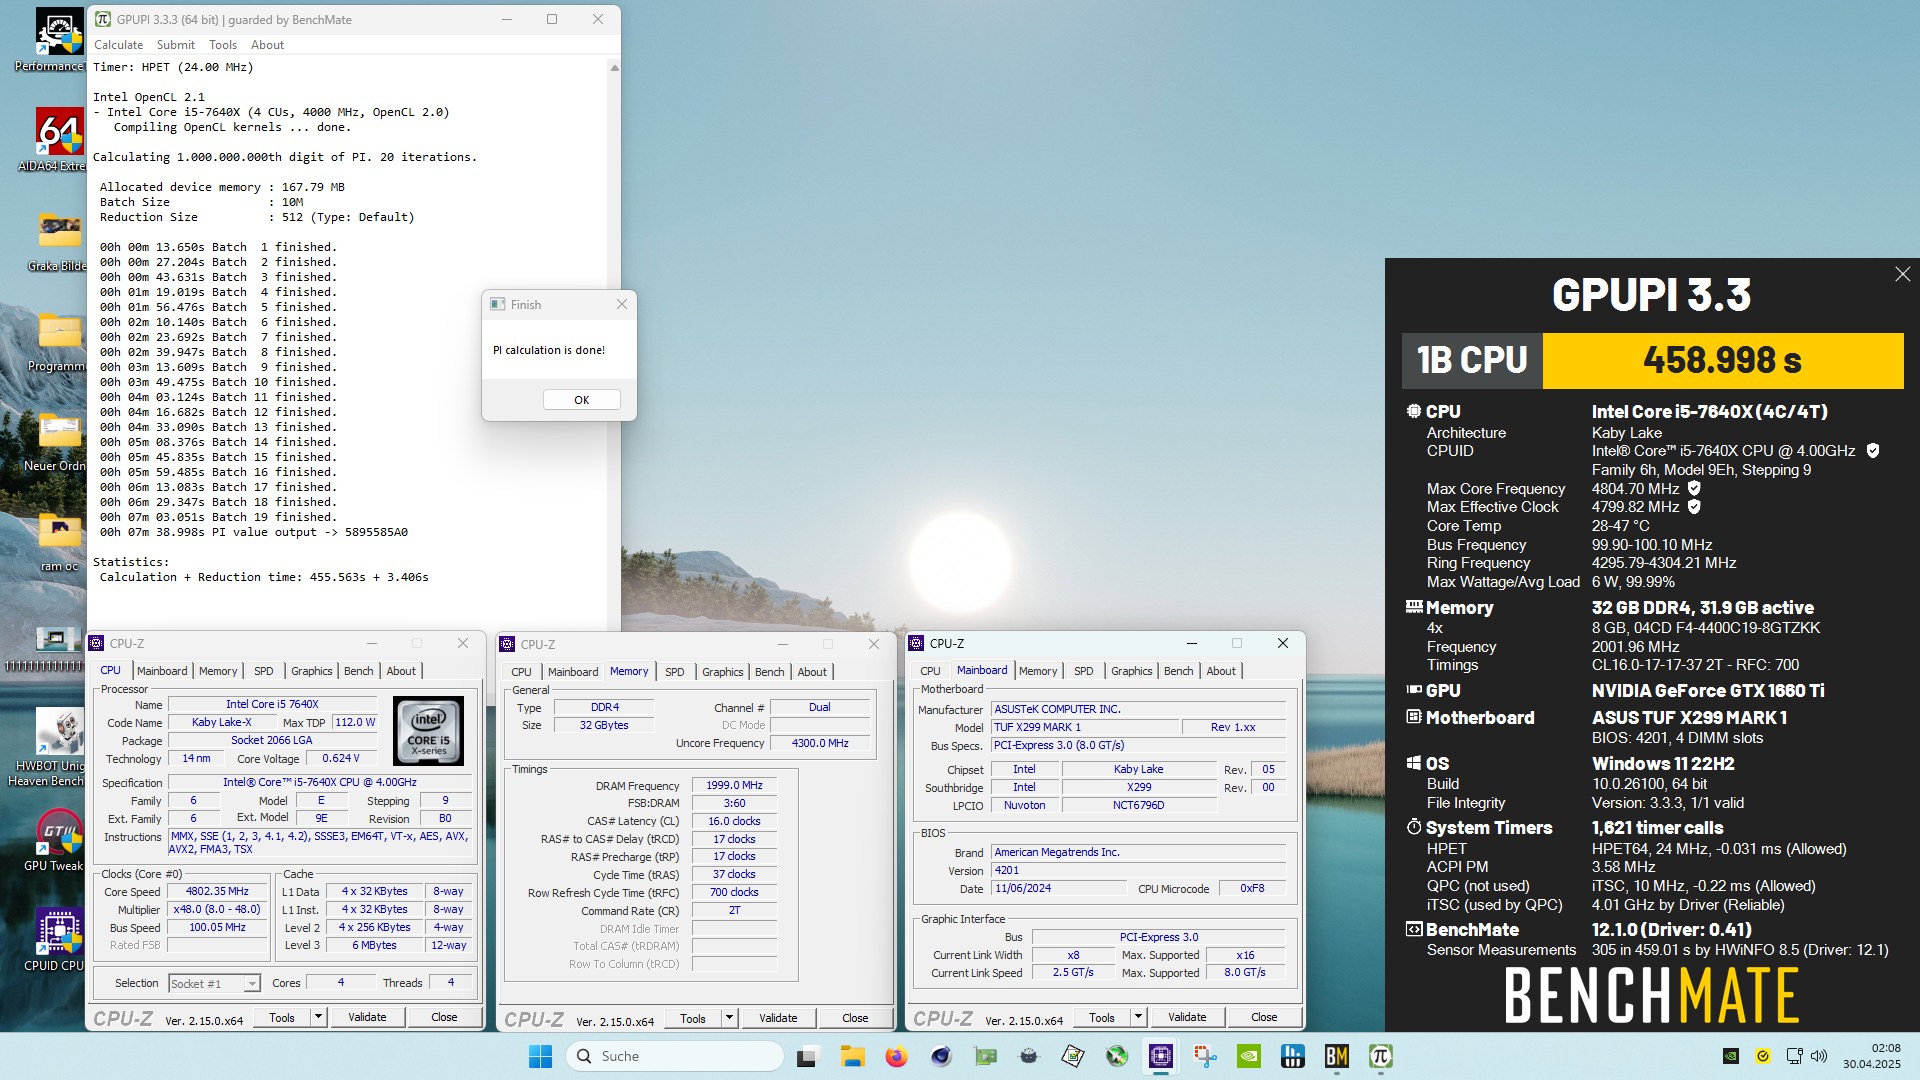This screenshot has height=1080, width=1920.
Task: Open Bench tab in CPU-tab CPU-Z window
Action: click(x=358, y=671)
